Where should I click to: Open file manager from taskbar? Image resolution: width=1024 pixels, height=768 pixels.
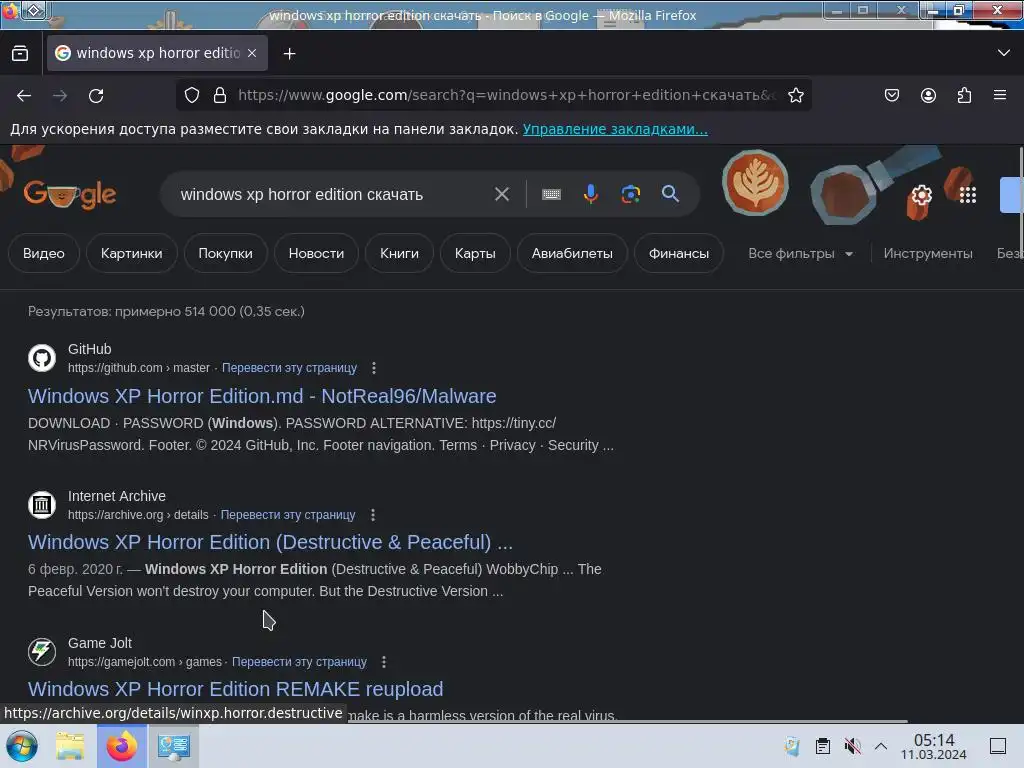(70, 746)
